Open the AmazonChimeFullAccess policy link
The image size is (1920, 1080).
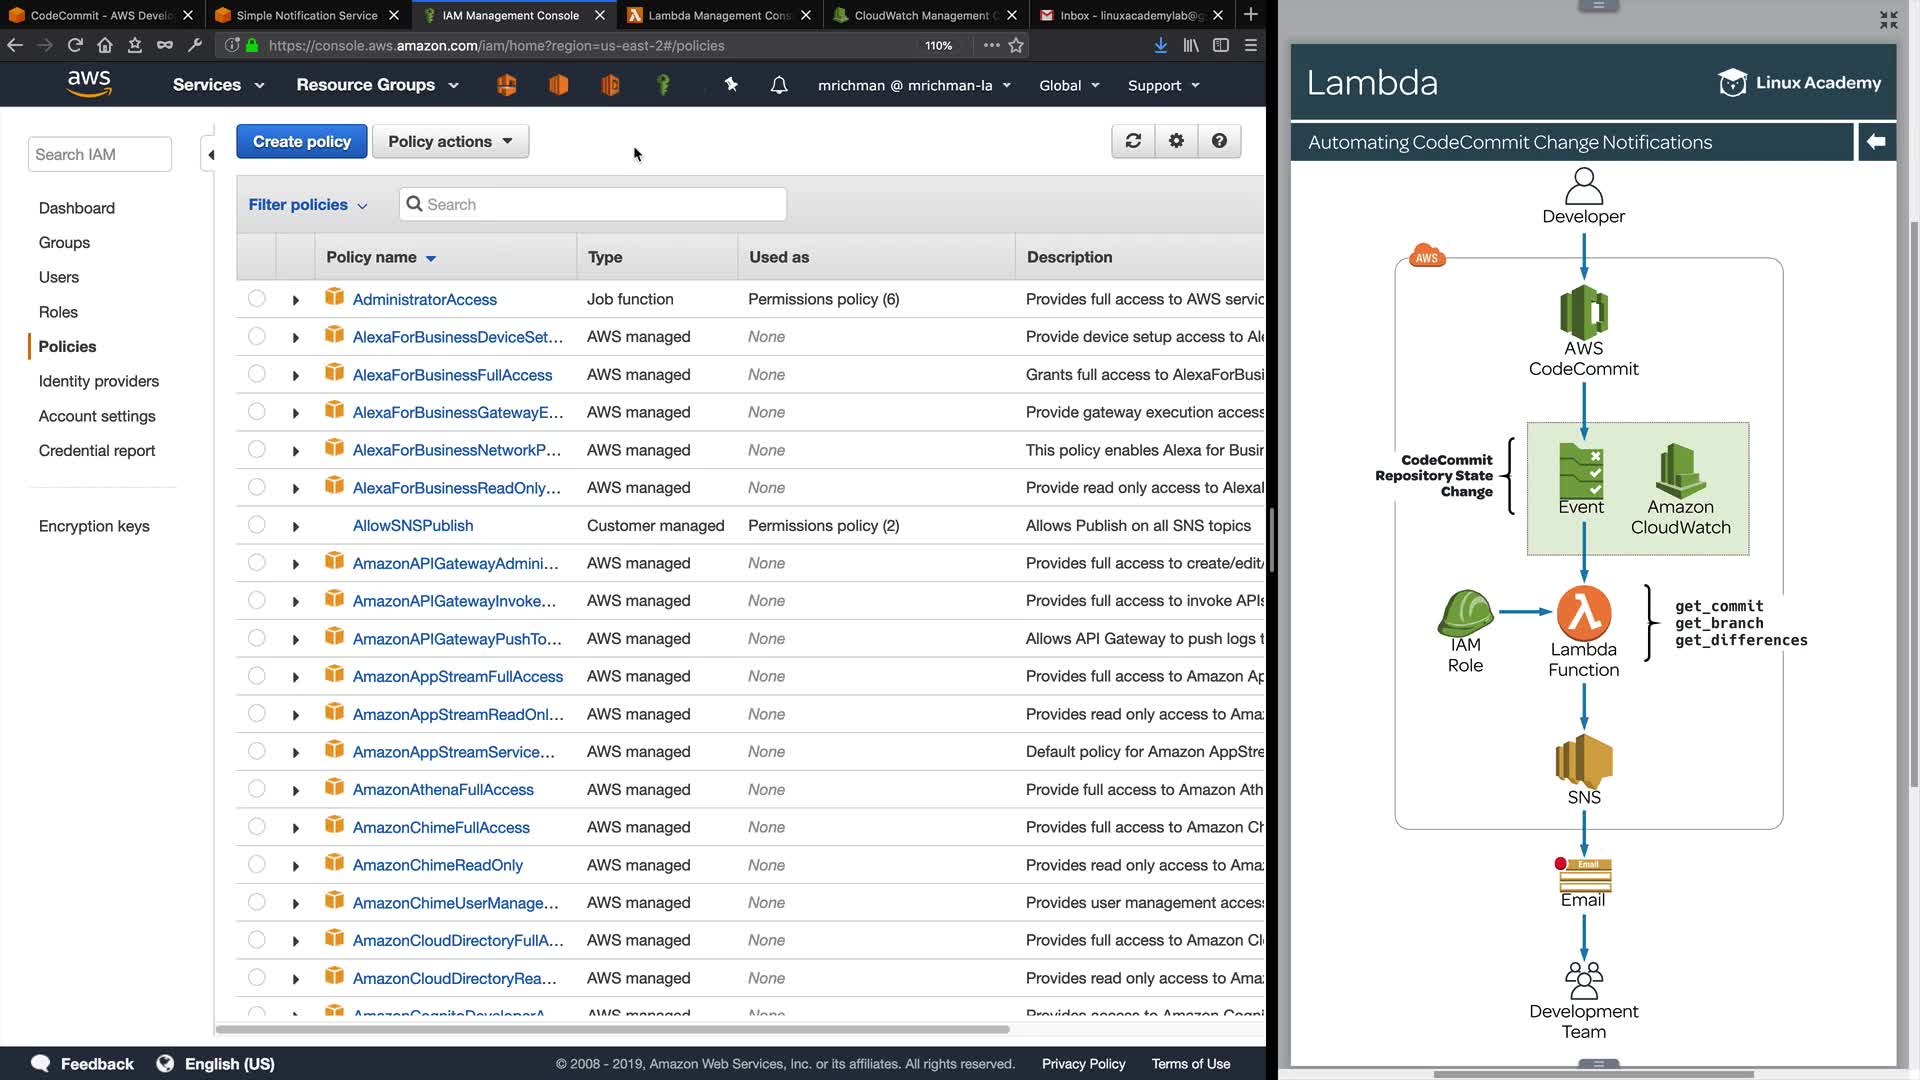[441, 827]
